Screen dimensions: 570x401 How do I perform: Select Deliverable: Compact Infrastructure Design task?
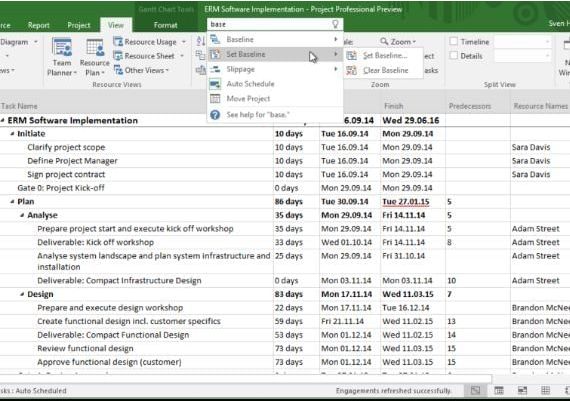pos(119,281)
